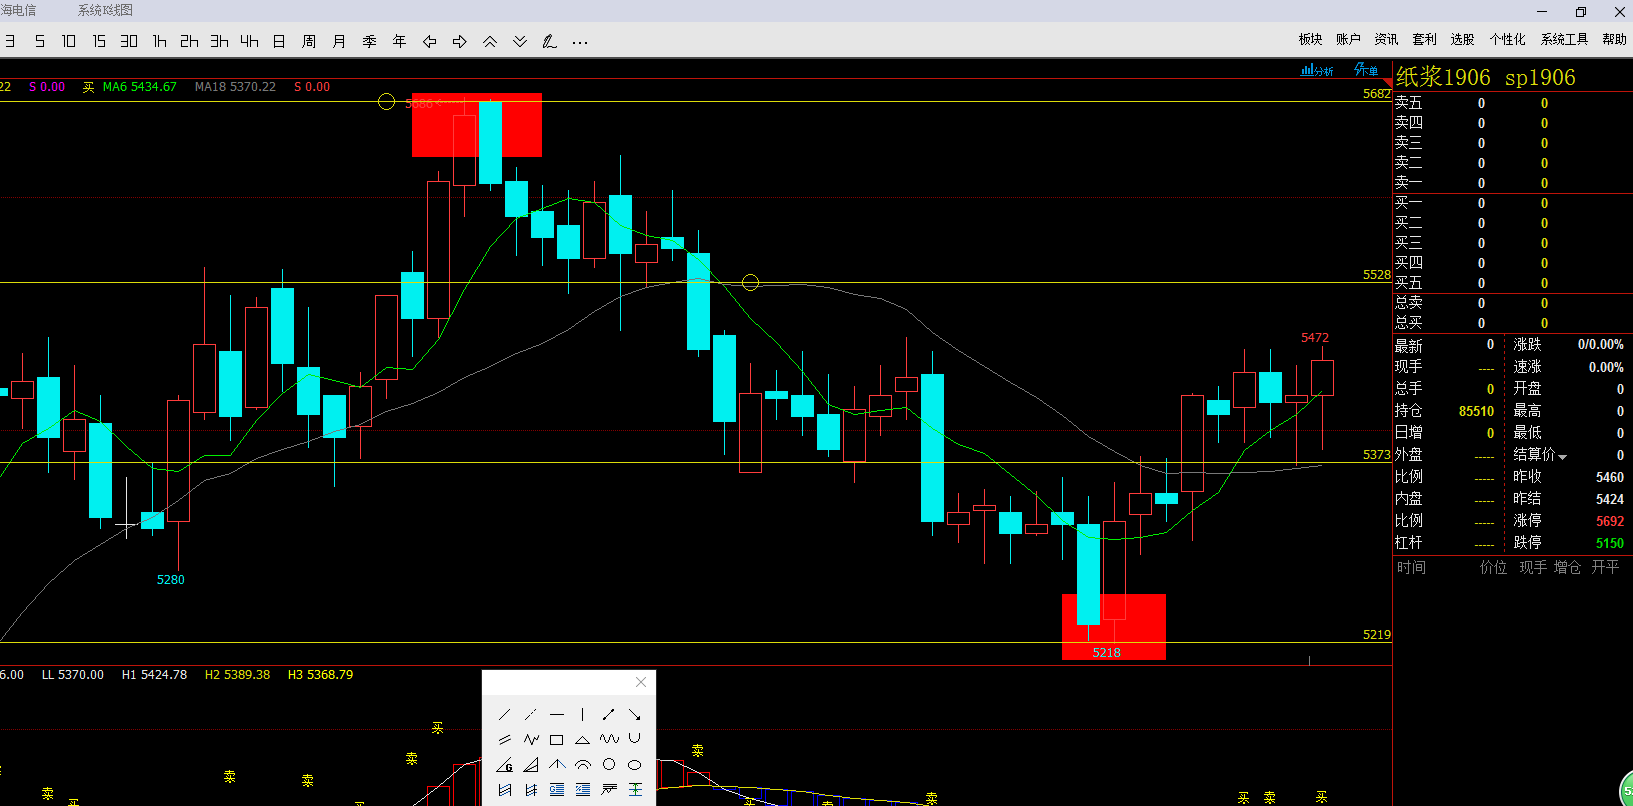The height and width of the screenshot is (806, 1633).
Task: Switch chart to 30-minute period
Action: (129, 41)
